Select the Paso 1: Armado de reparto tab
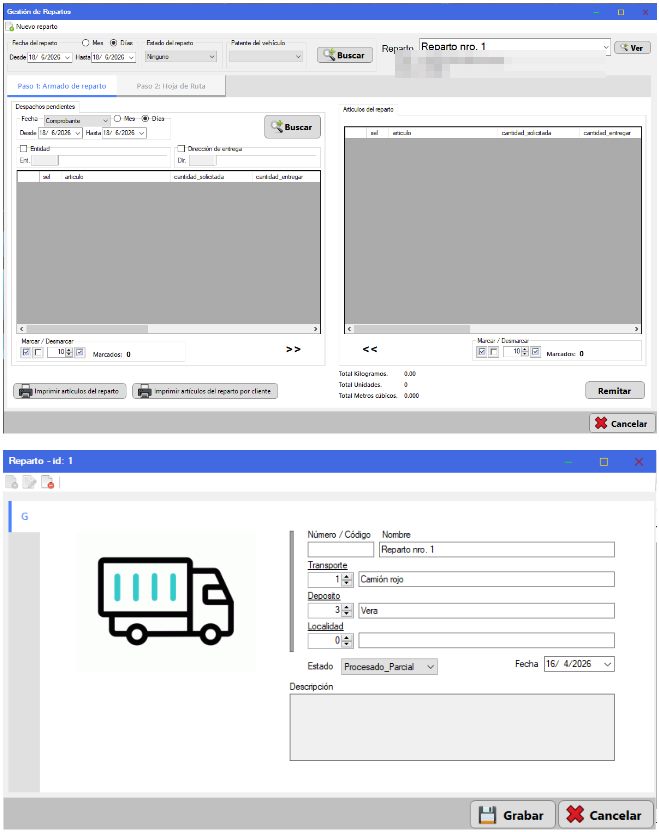Screen dimensions: 659x832 (62, 86)
